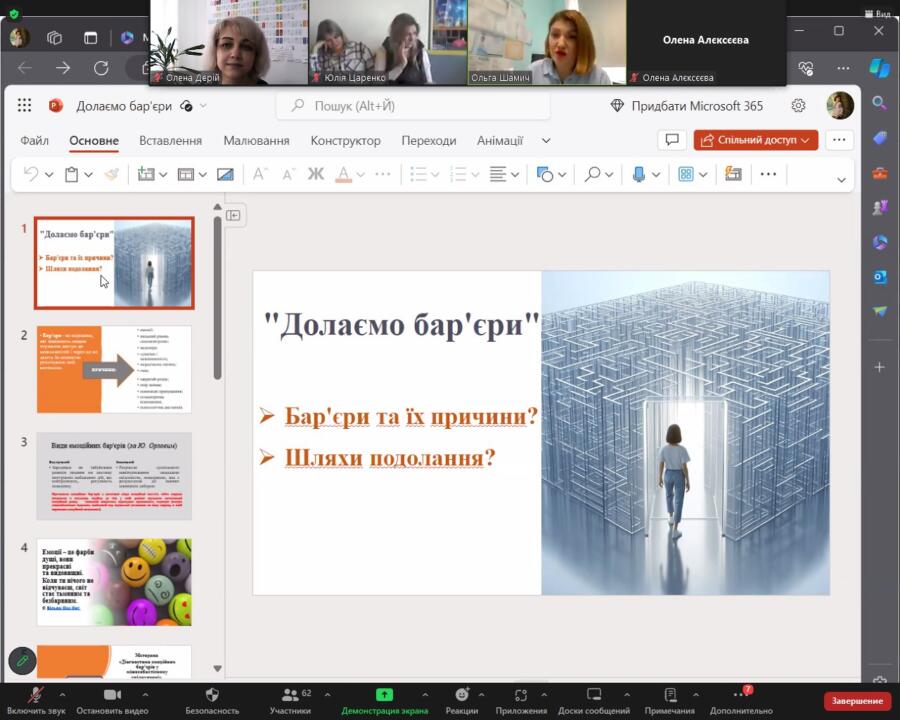This screenshot has width=900, height=720.
Task: Select the Format Painter brush icon
Action: coord(111,174)
